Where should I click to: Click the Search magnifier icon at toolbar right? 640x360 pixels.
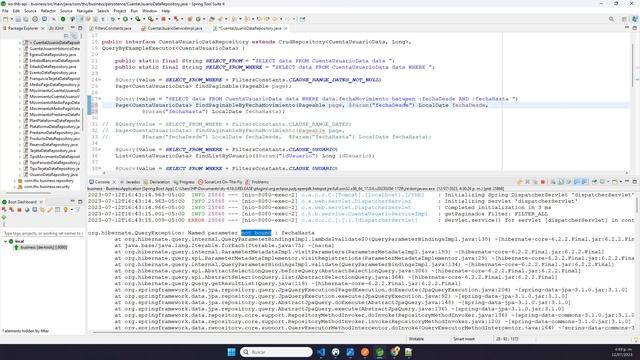pyautogui.click(x=611, y=19)
